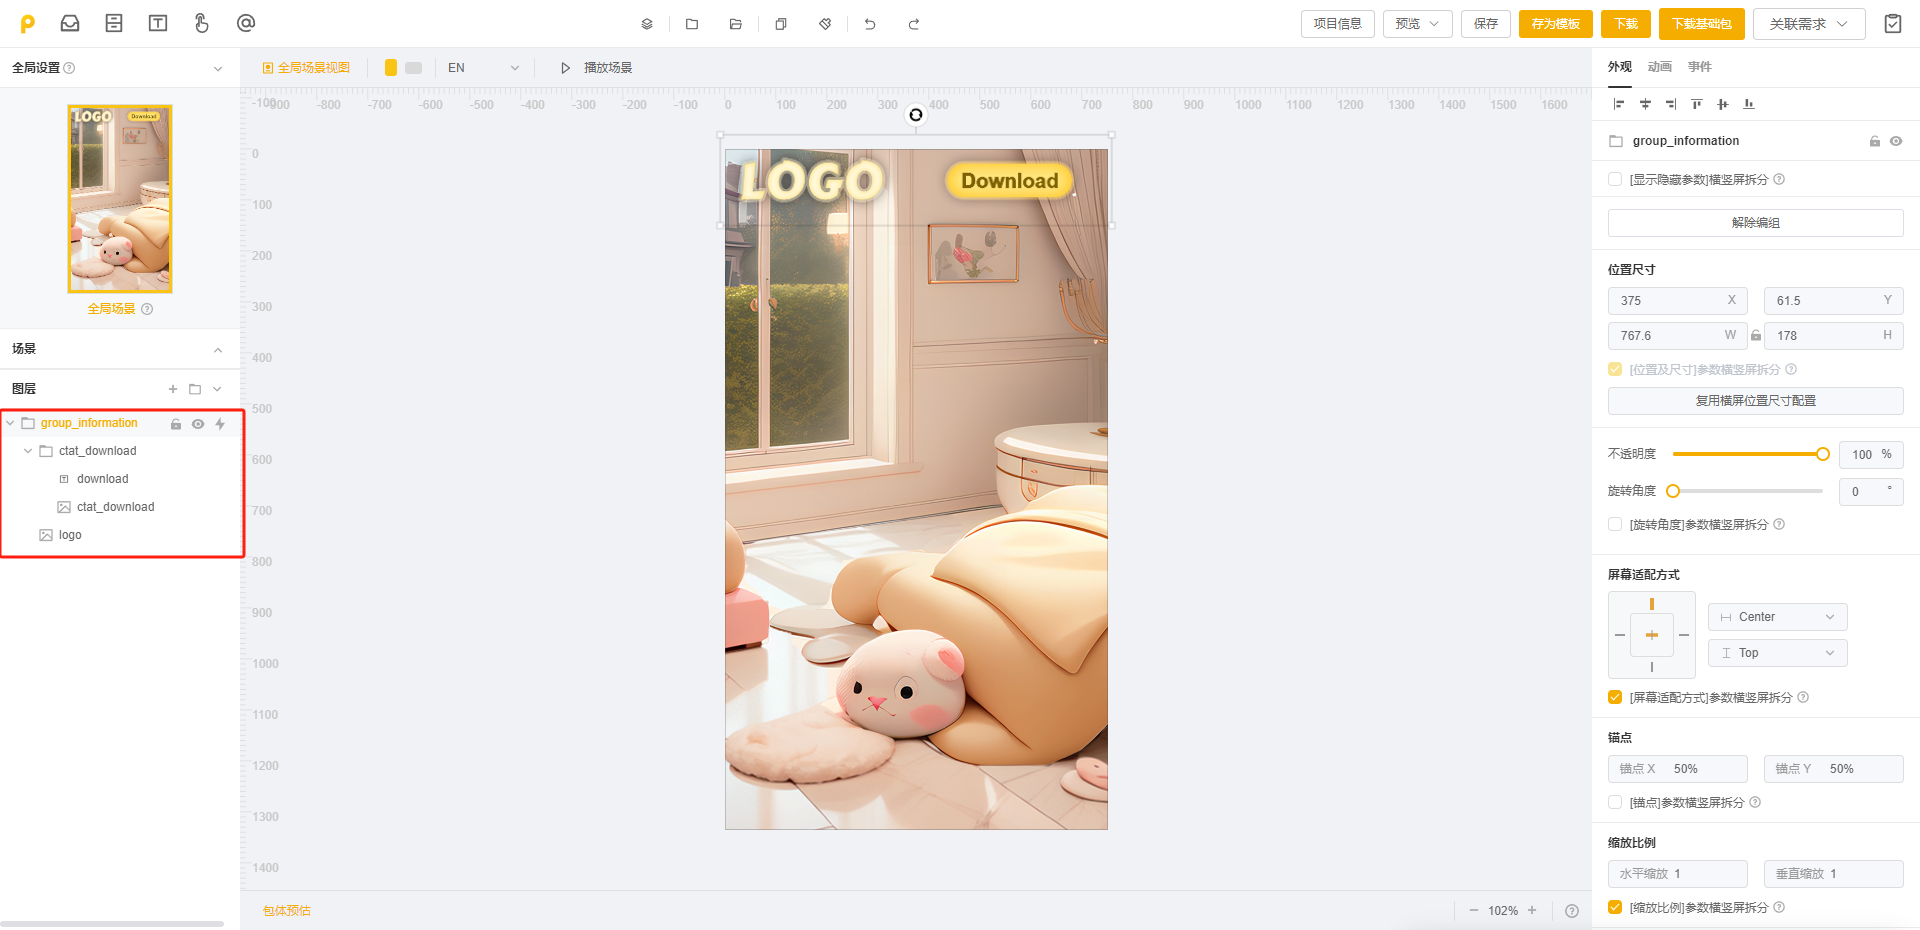Screen dimensions: 1920x930
Task: Zoom in using the plus icon
Action: [1532, 910]
